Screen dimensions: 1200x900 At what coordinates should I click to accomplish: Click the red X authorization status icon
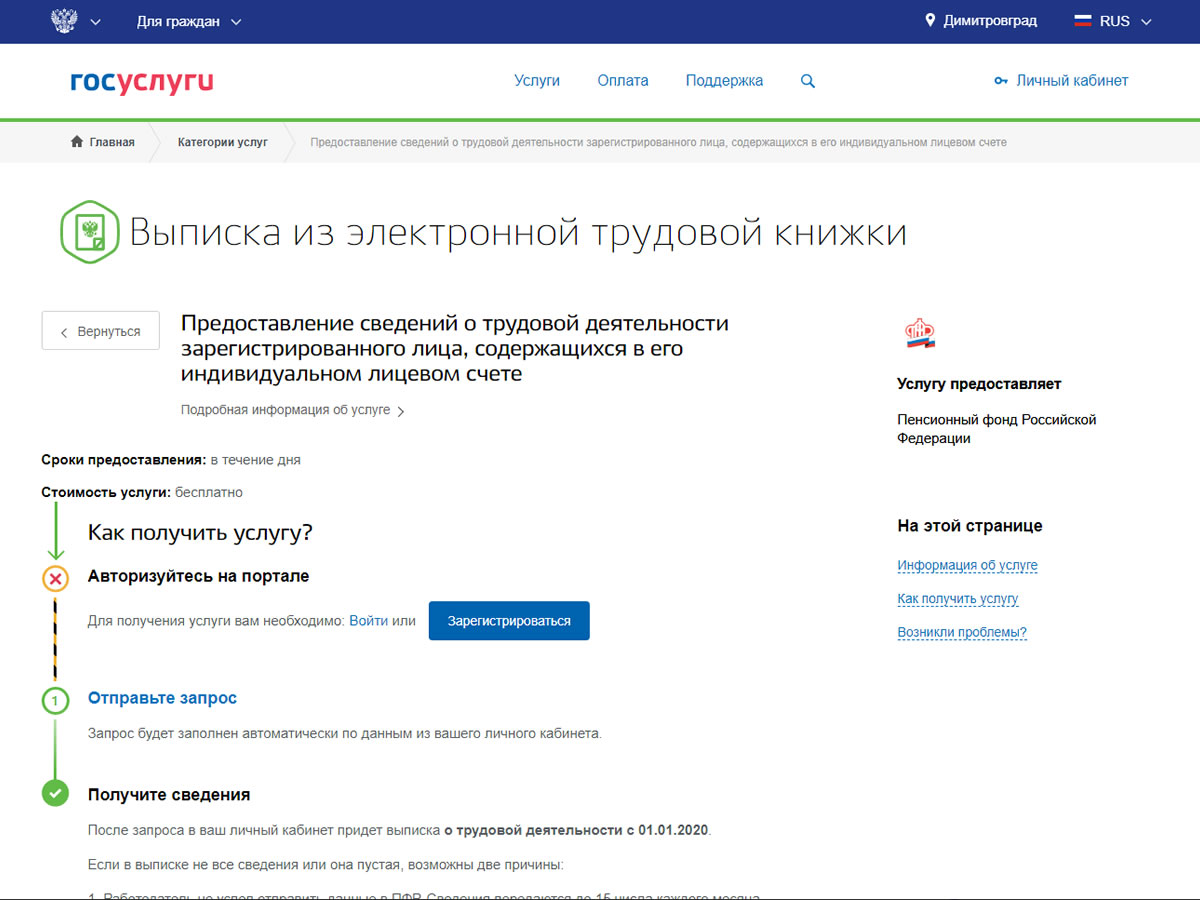[55, 578]
